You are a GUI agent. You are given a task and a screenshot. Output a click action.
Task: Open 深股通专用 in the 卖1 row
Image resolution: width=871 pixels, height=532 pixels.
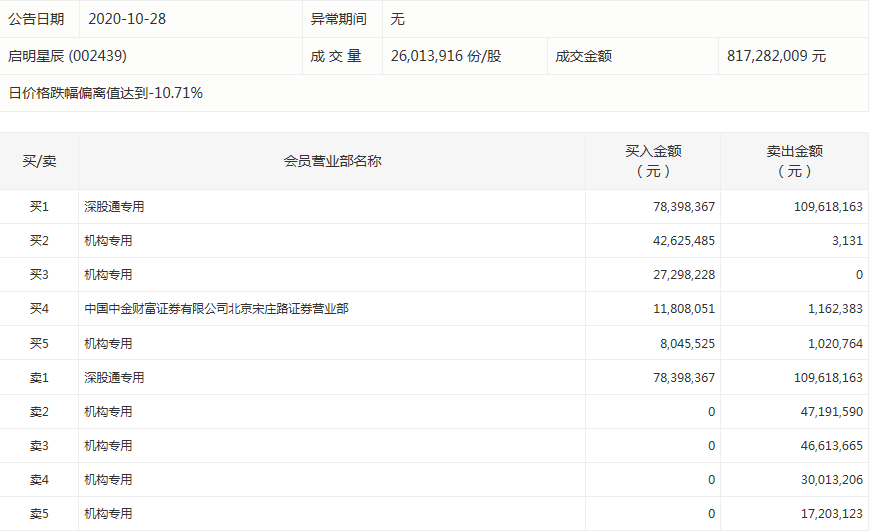click(x=114, y=378)
